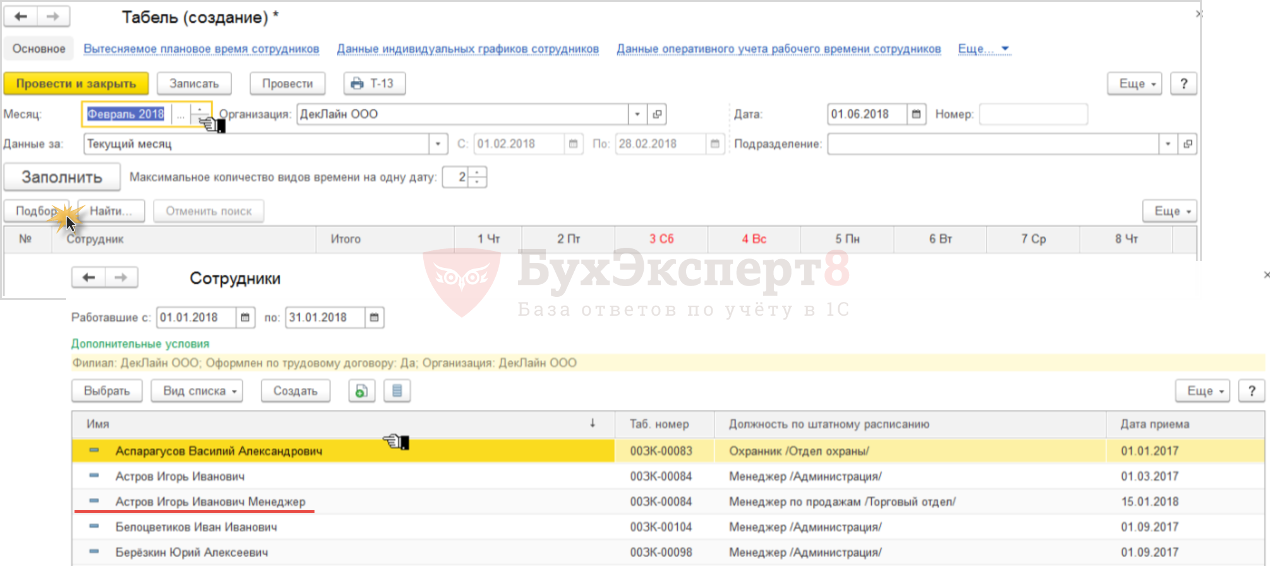Image resolution: width=1271 pixels, height=566 pixels.
Task: Click the Заполнить button
Action: [x=62, y=178]
